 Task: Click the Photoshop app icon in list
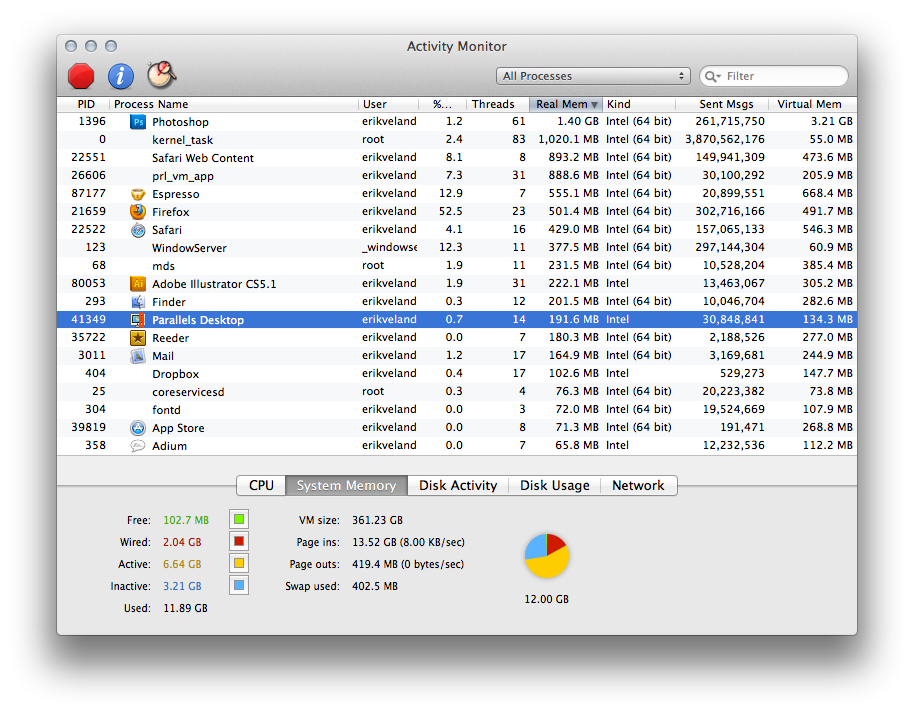[138, 121]
